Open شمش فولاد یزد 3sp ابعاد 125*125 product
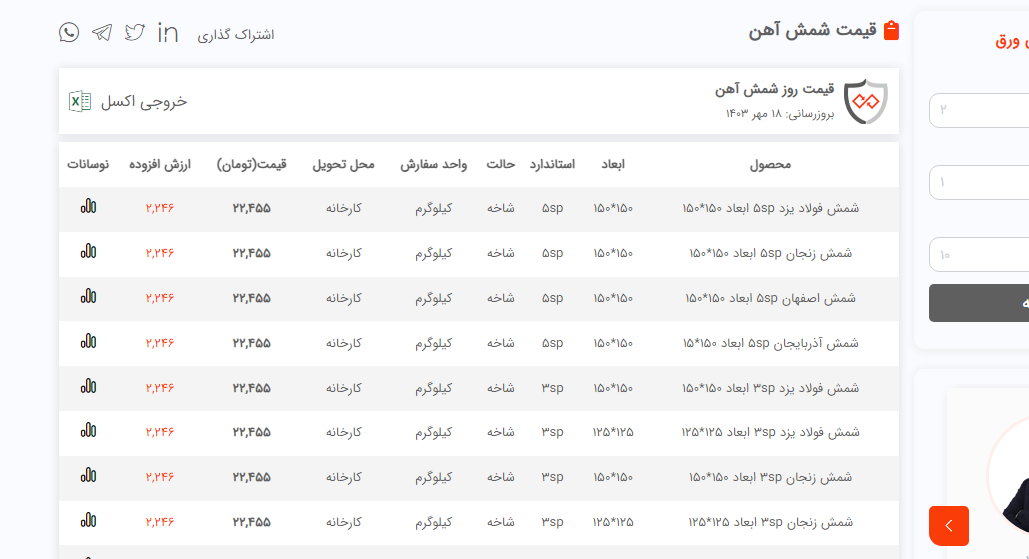The height and width of the screenshot is (559, 1029). coord(770,432)
